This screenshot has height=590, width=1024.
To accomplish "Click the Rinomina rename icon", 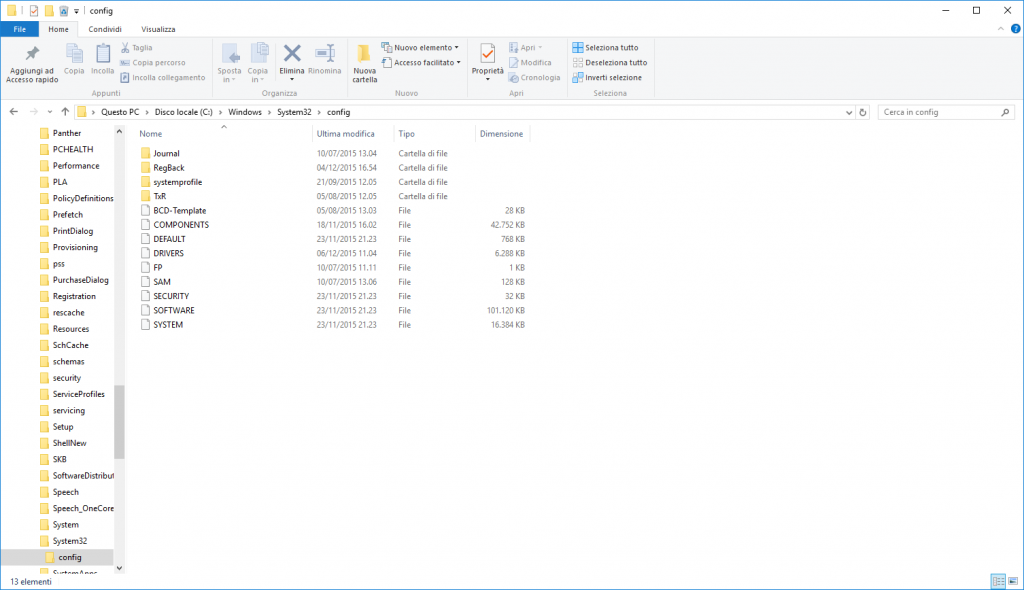I will point(324,58).
